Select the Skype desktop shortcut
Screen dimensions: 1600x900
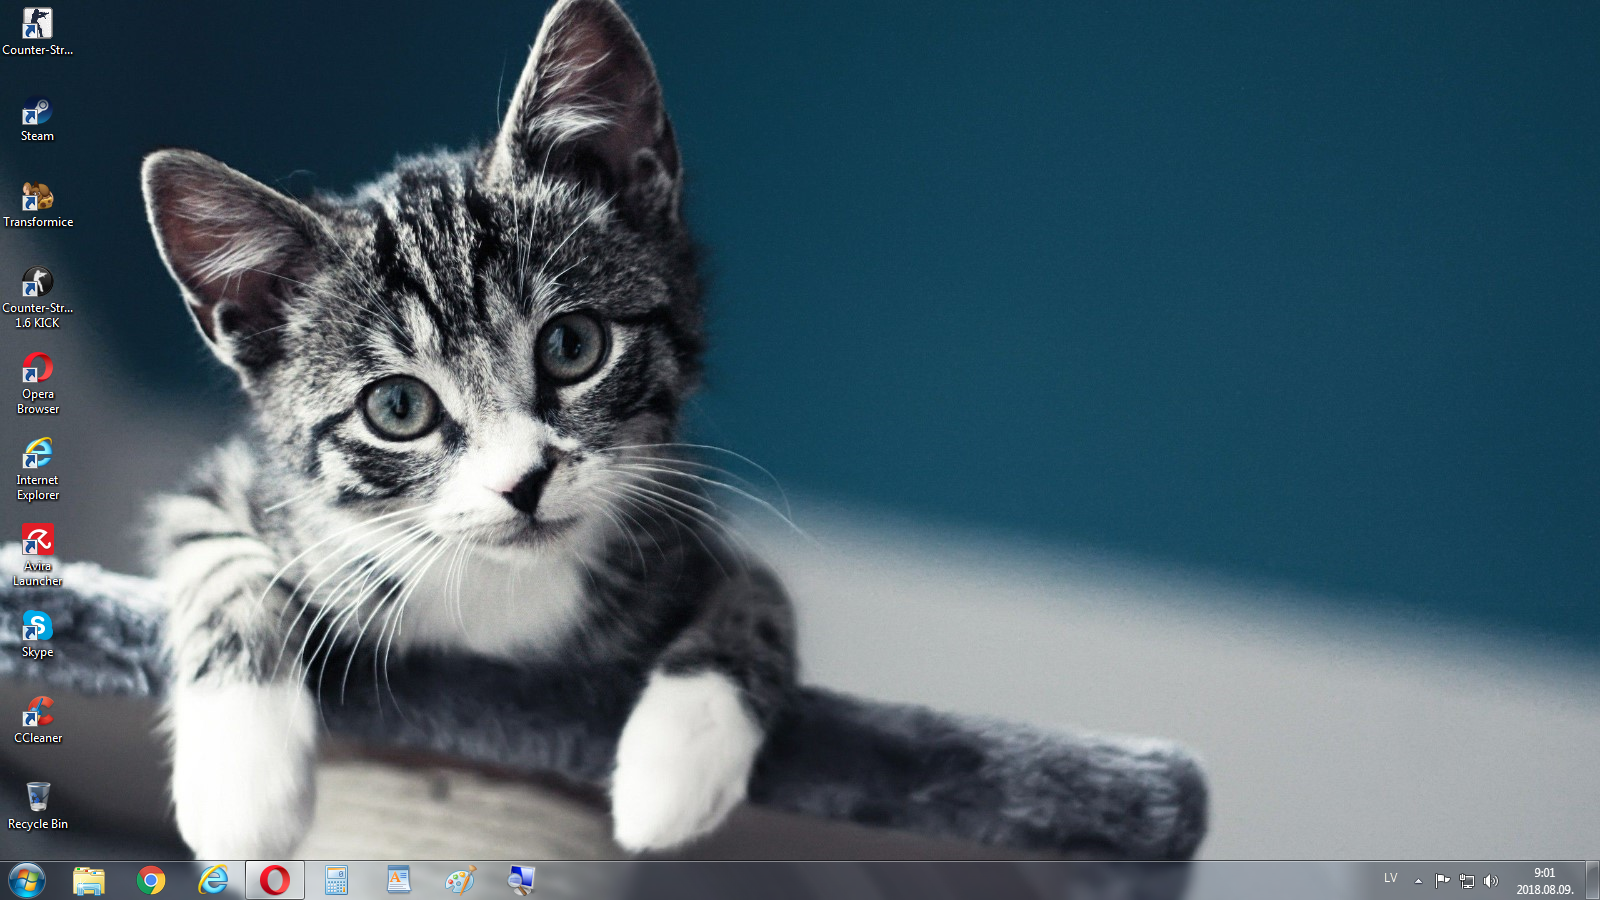(x=38, y=635)
